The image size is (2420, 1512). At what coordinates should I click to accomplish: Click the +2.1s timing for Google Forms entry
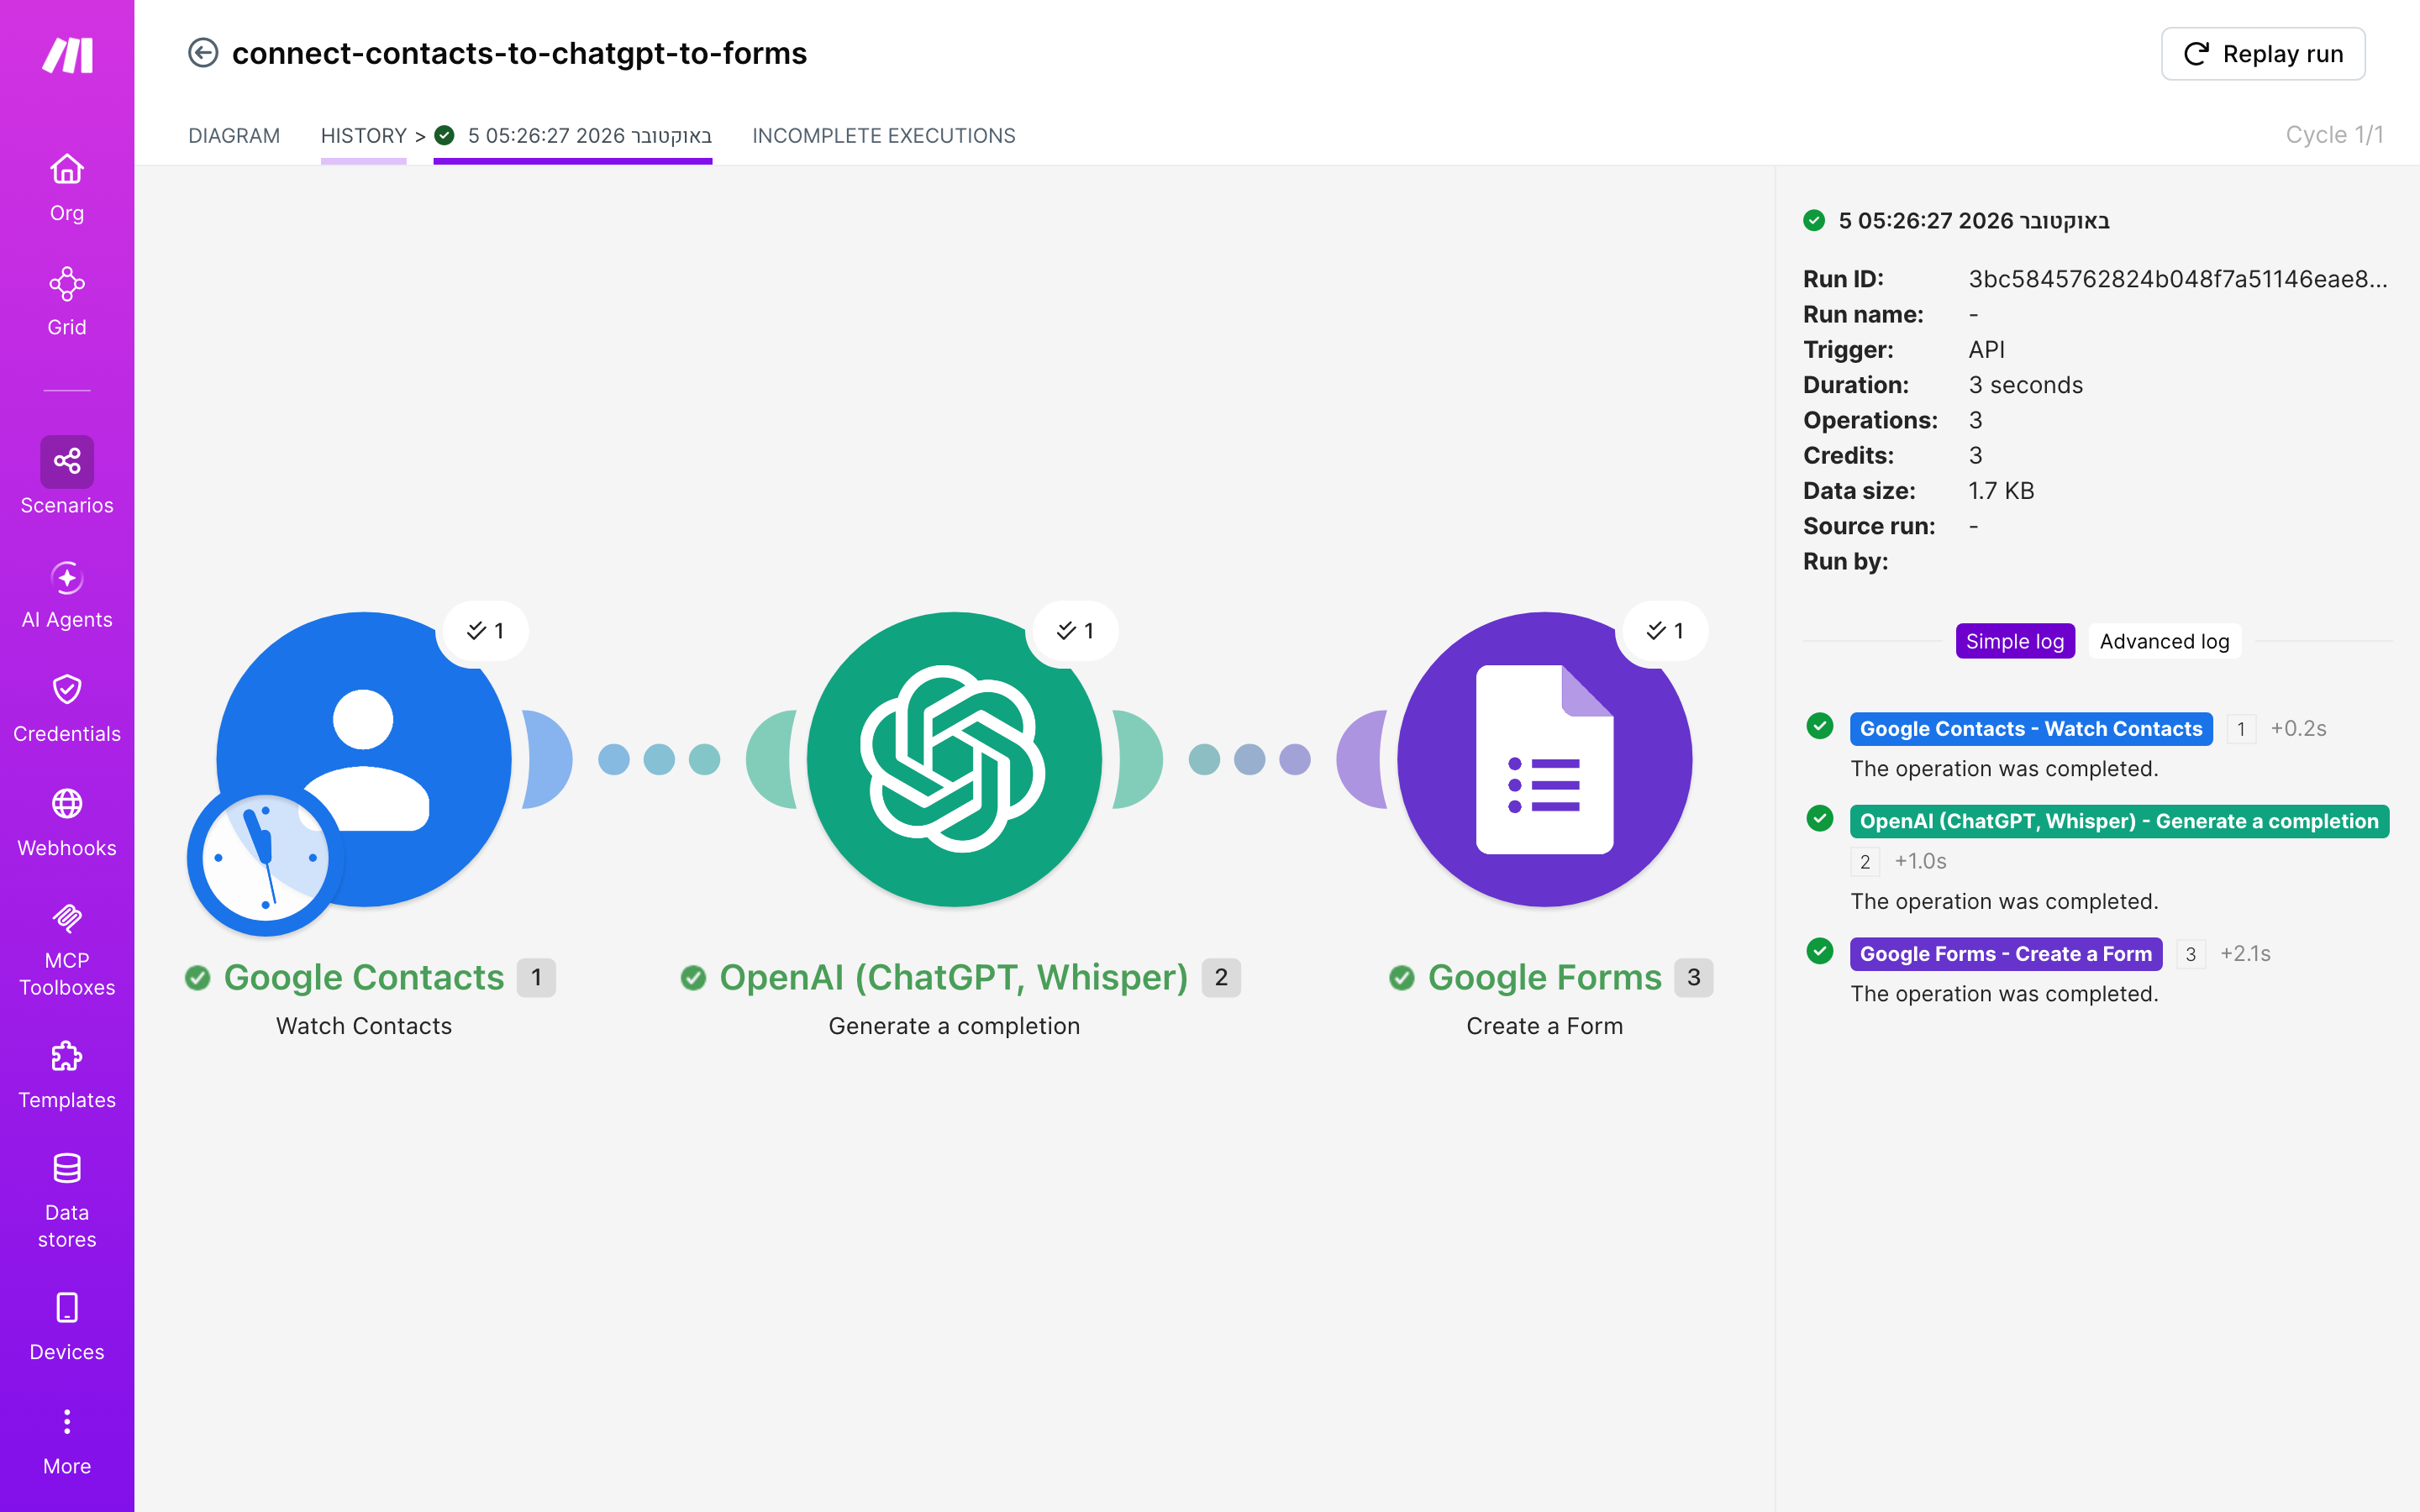tap(2245, 954)
